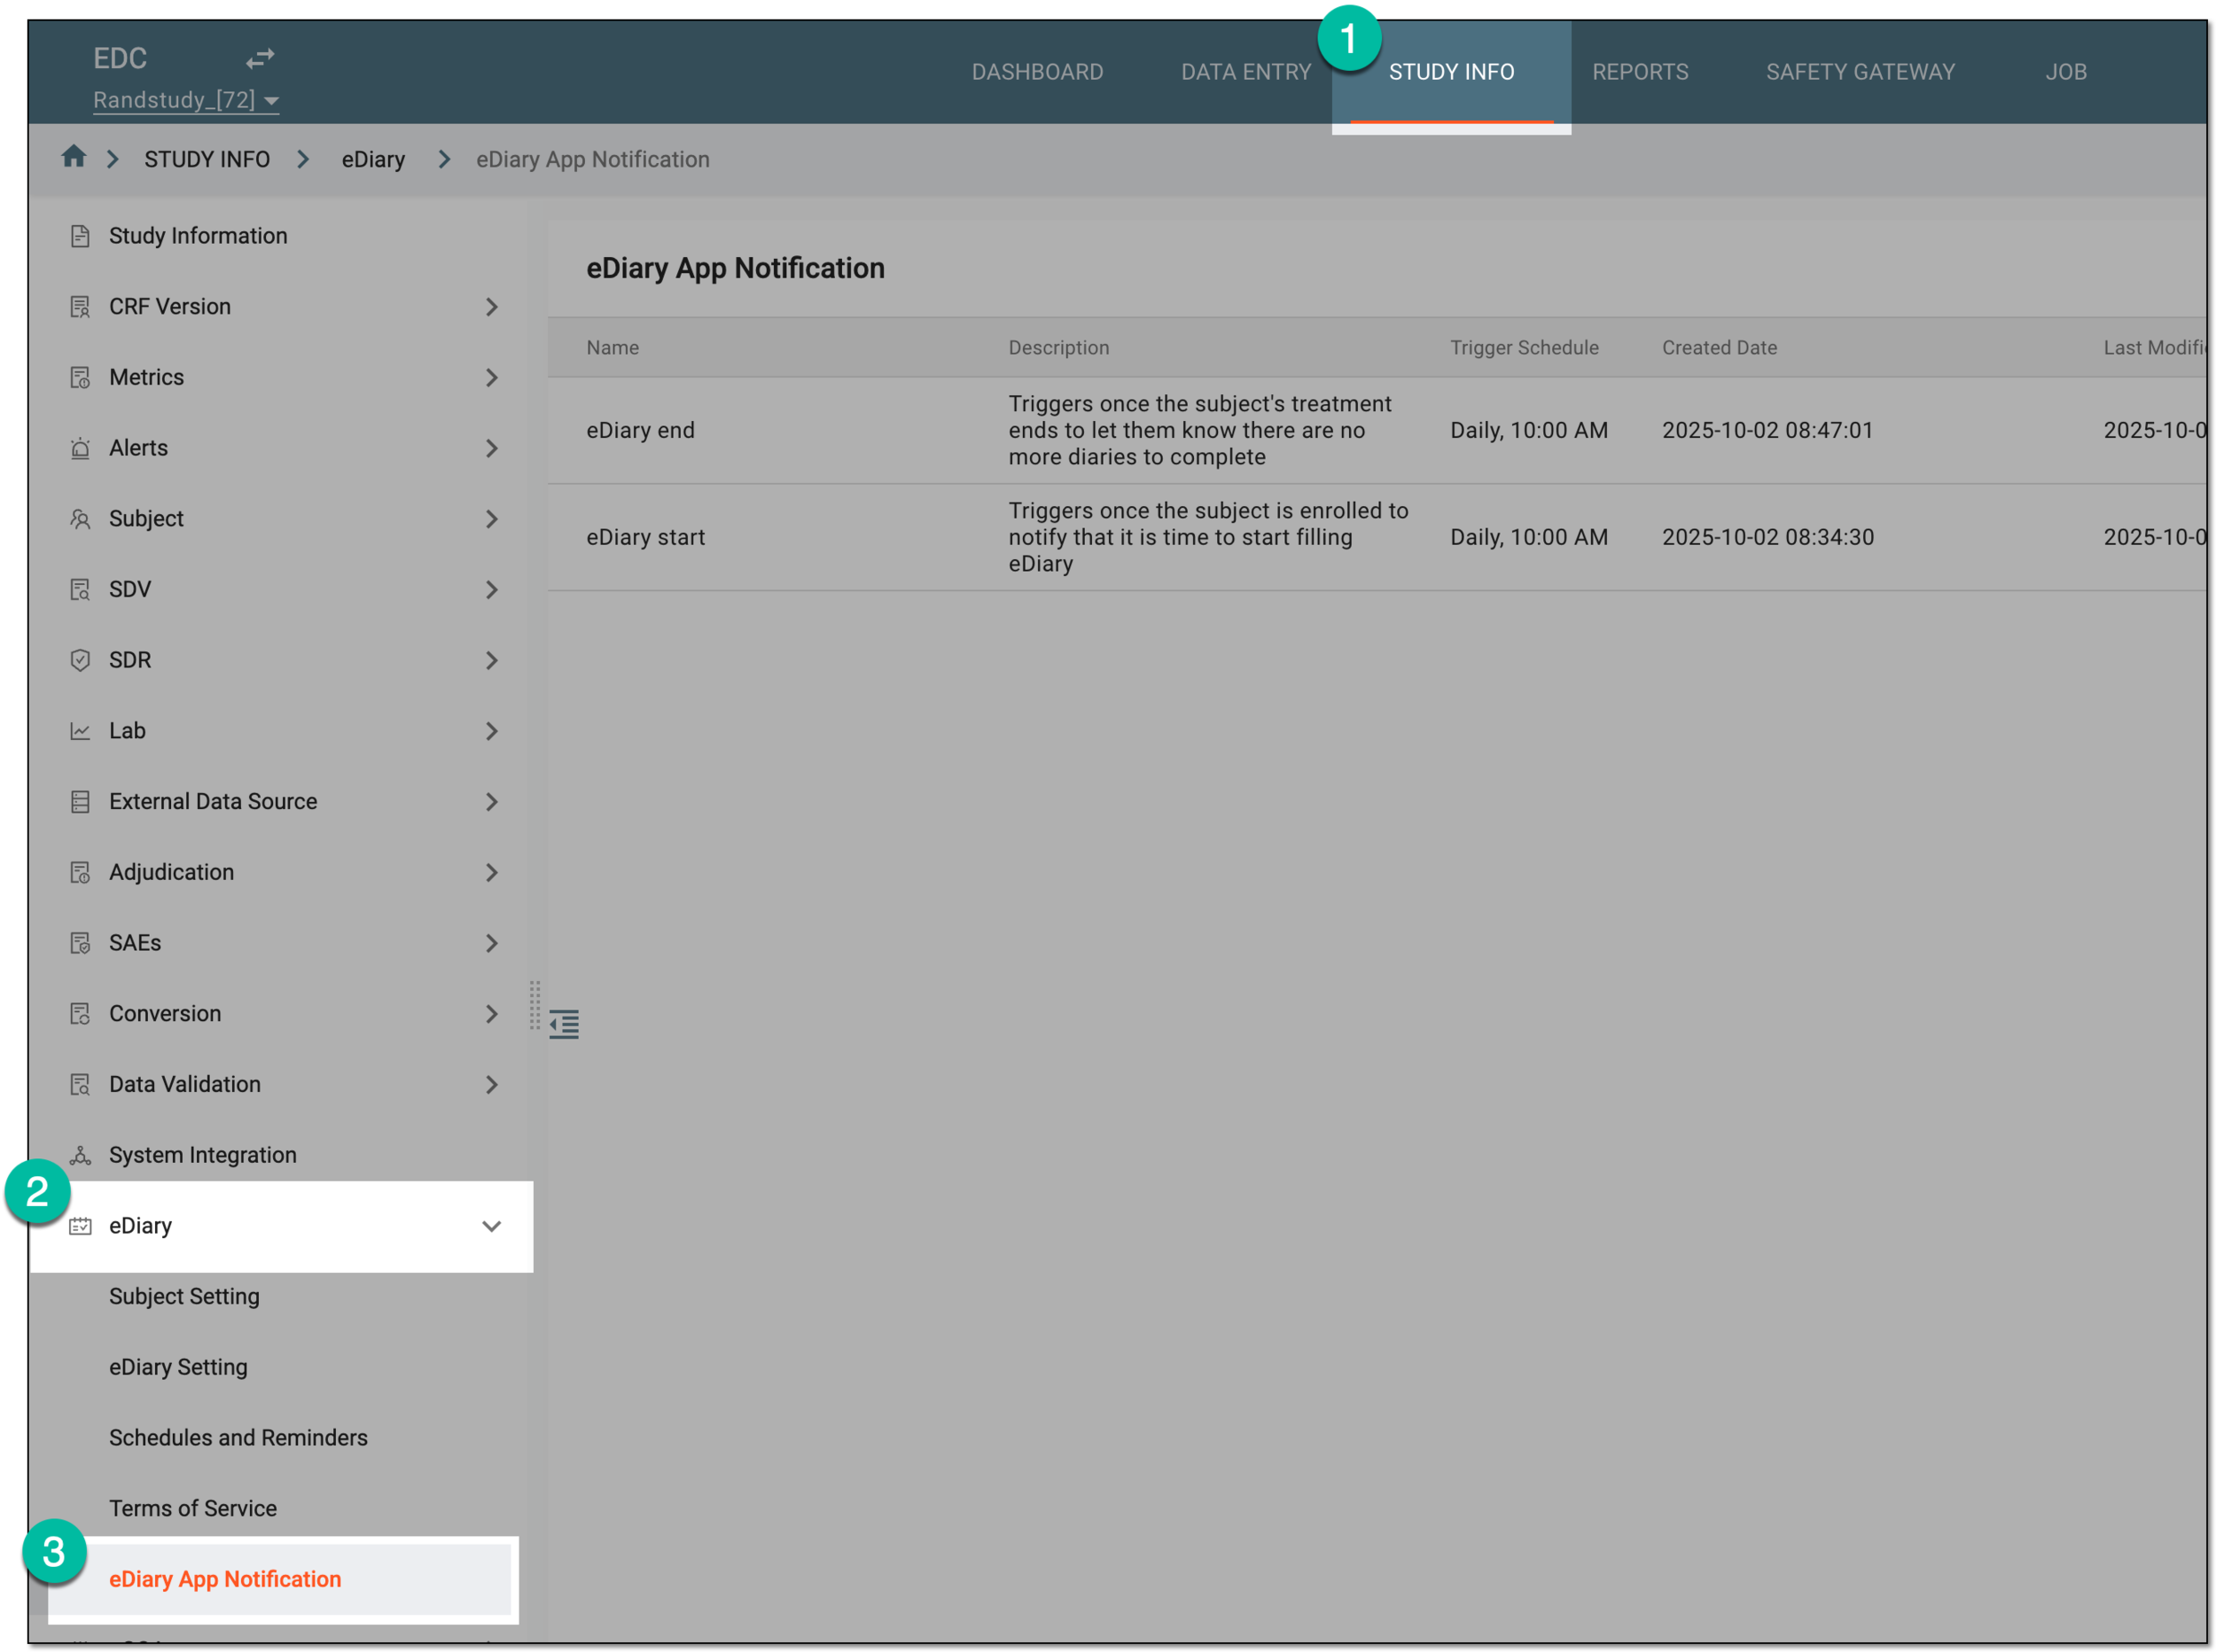Viewport: 2216px width, 1652px height.
Task: Select eDiary App Notification submenu item
Action: (279, 1579)
